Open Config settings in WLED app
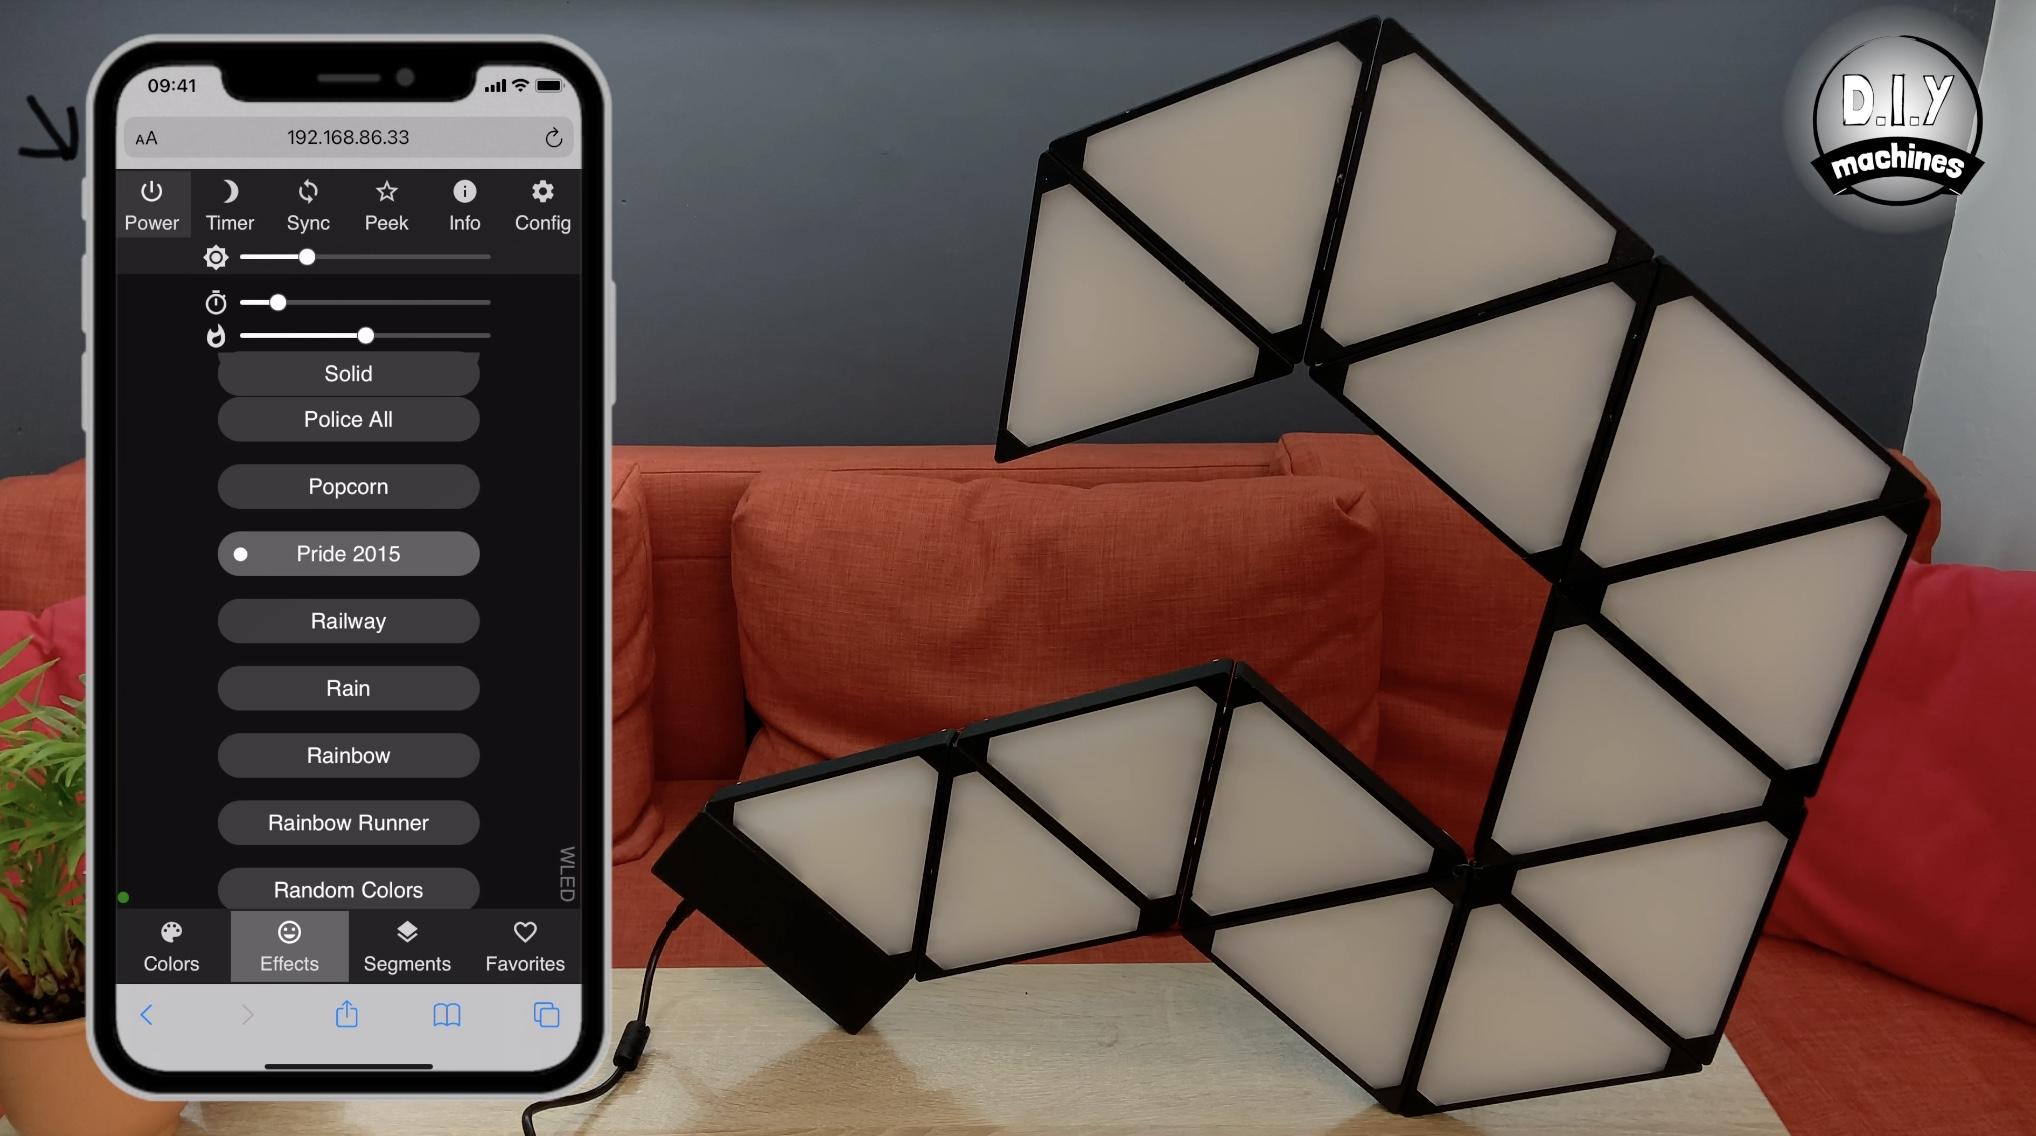2036x1136 pixels. [x=541, y=203]
